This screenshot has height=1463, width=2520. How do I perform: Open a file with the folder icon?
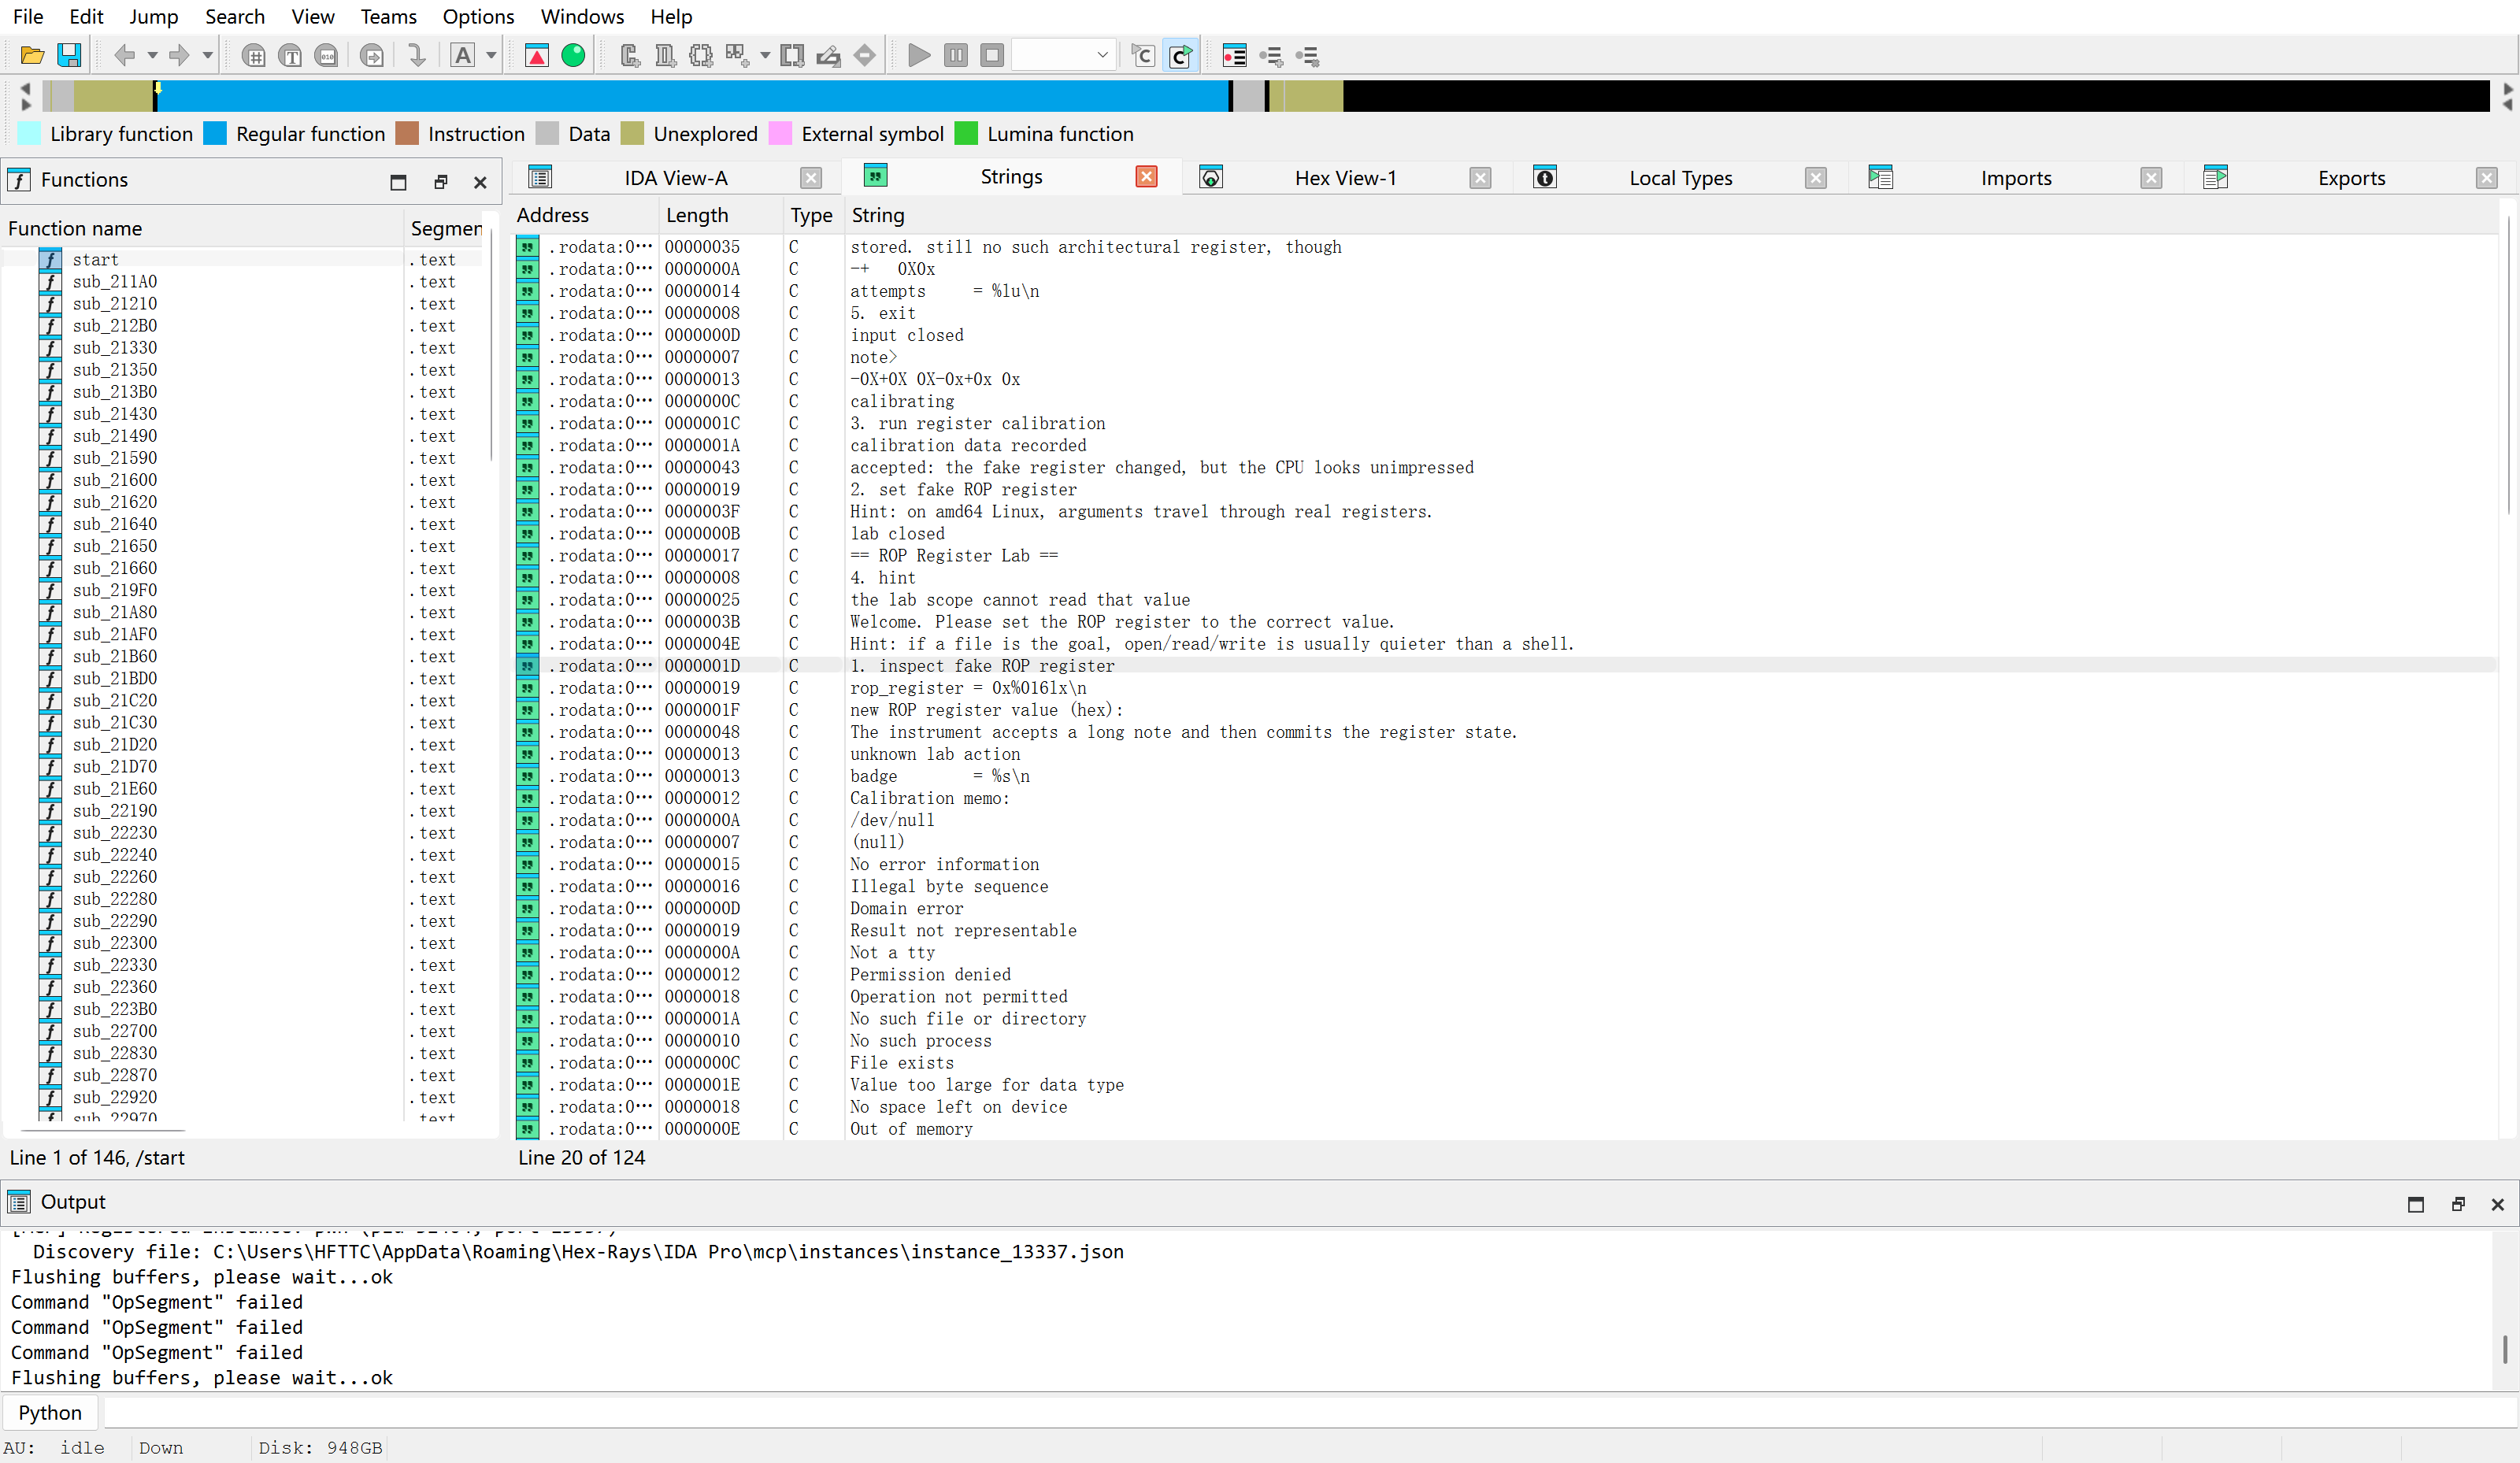click(32, 56)
